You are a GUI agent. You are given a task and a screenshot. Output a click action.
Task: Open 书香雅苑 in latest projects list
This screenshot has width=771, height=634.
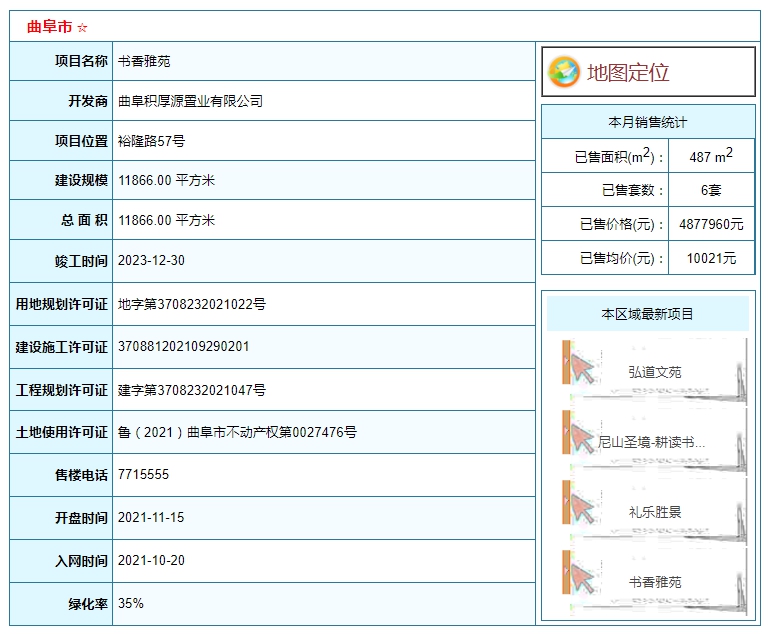click(x=654, y=582)
